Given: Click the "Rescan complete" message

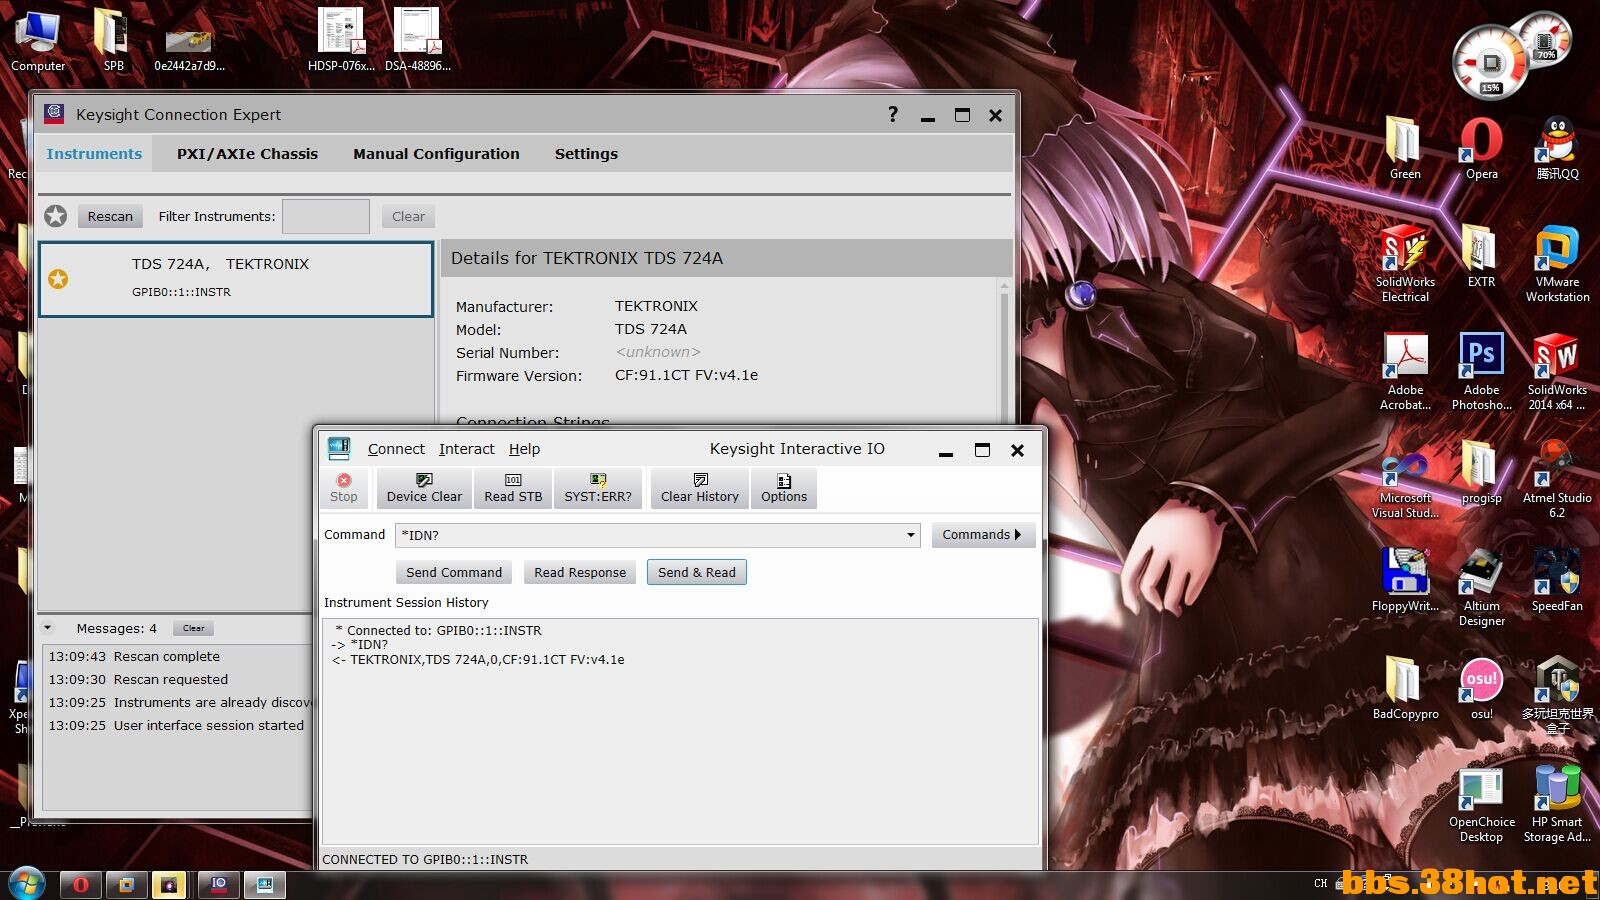Looking at the screenshot, I should (166, 656).
